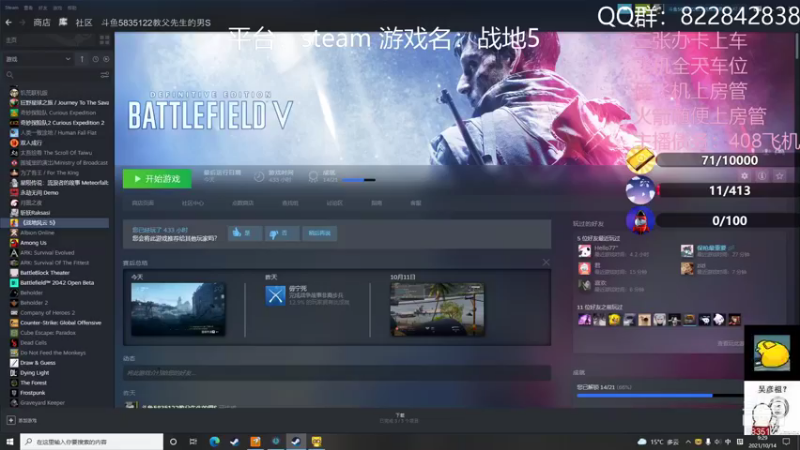Screen dimensions: 800x450
Task: Close the post-game summary panel
Action: pos(546,262)
